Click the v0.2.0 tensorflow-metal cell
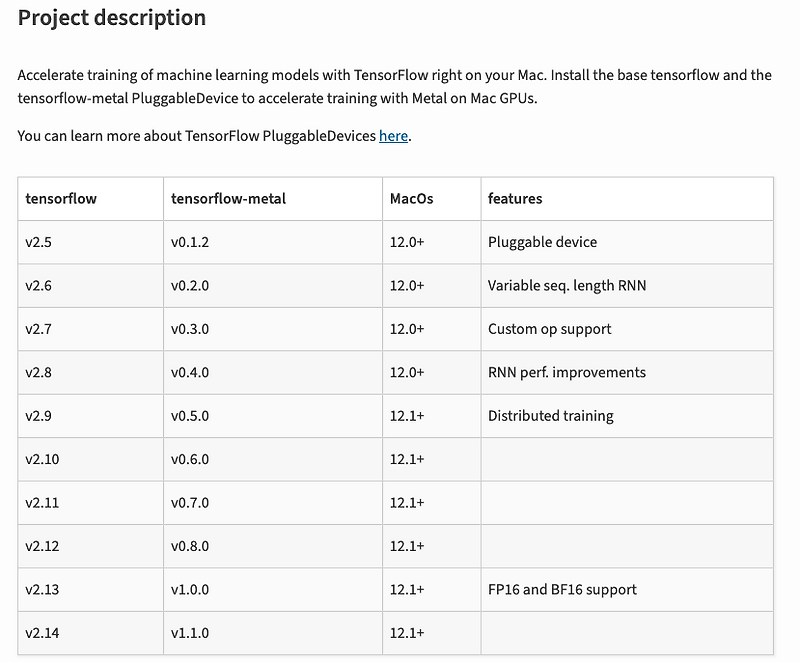 [x=190, y=286]
